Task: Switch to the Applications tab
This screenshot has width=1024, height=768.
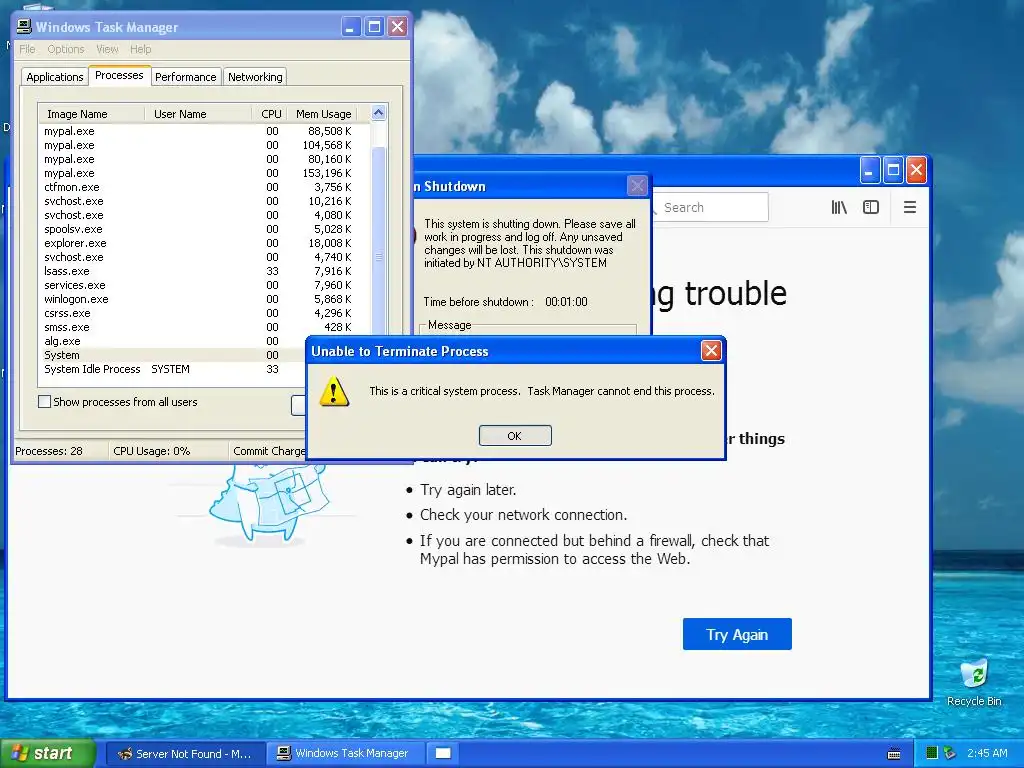Action: (55, 77)
